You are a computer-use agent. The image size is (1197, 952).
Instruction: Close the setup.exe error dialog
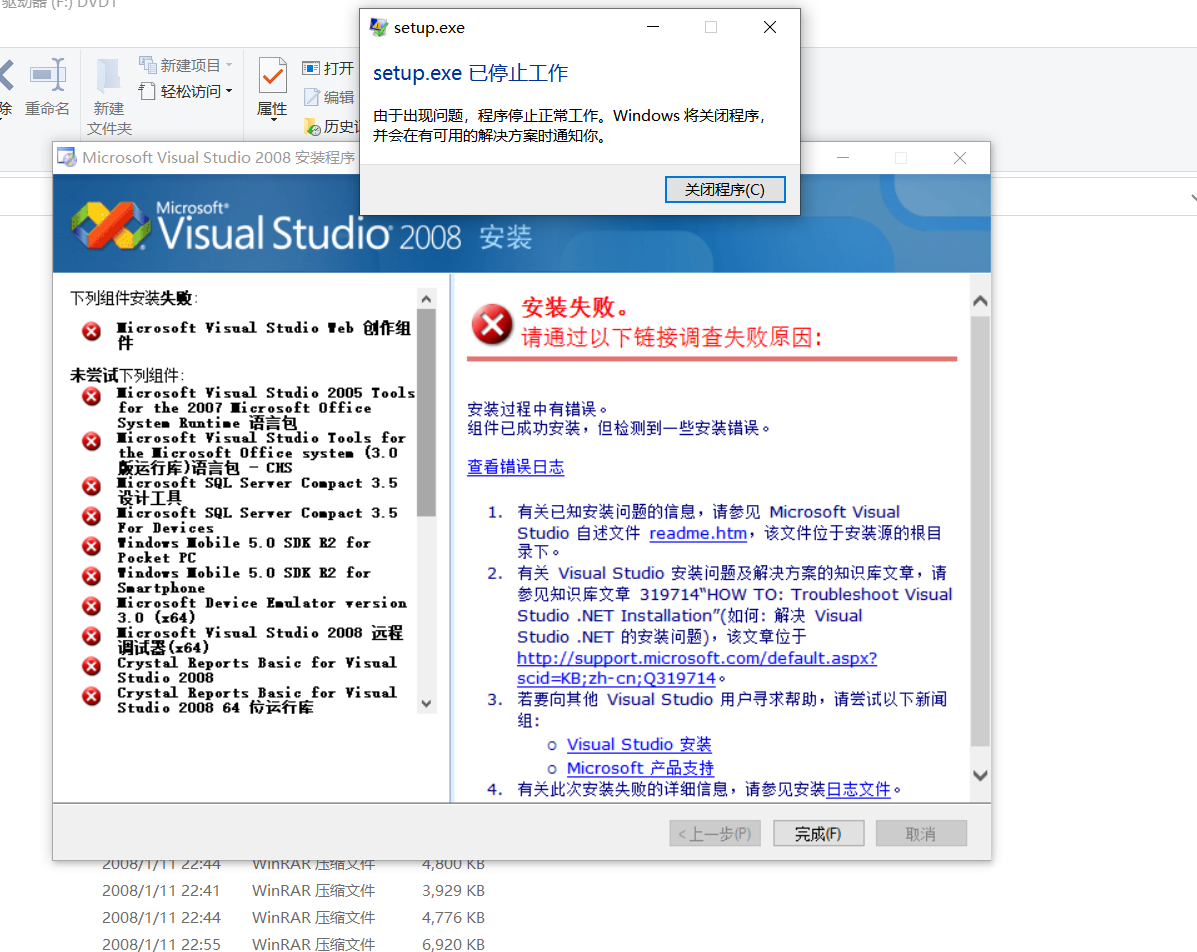(770, 27)
